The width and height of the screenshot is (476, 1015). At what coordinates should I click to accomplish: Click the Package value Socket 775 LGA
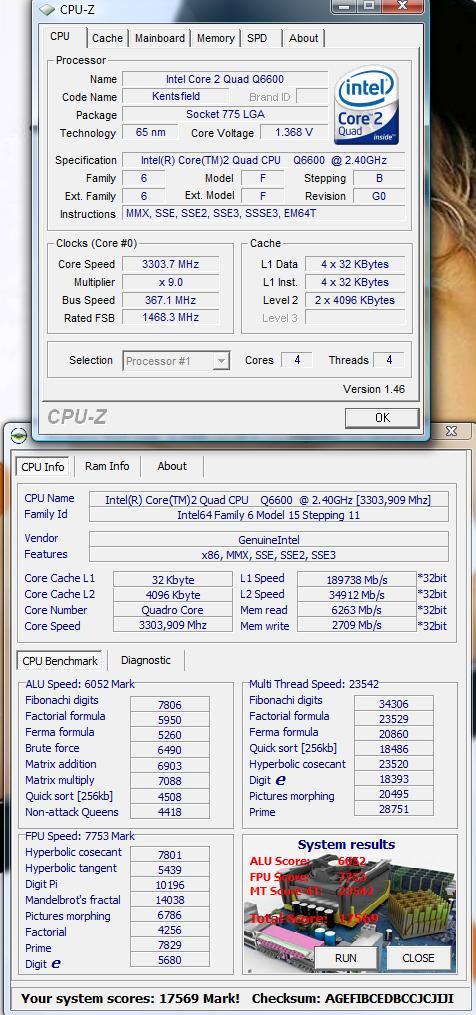coord(225,115)
